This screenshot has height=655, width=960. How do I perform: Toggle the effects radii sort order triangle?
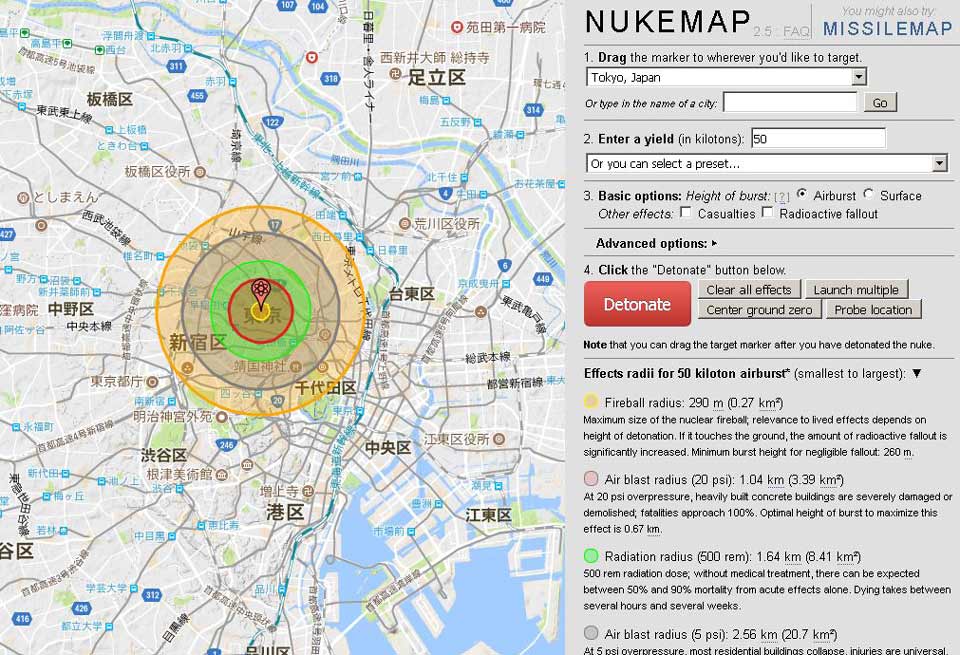917,373
